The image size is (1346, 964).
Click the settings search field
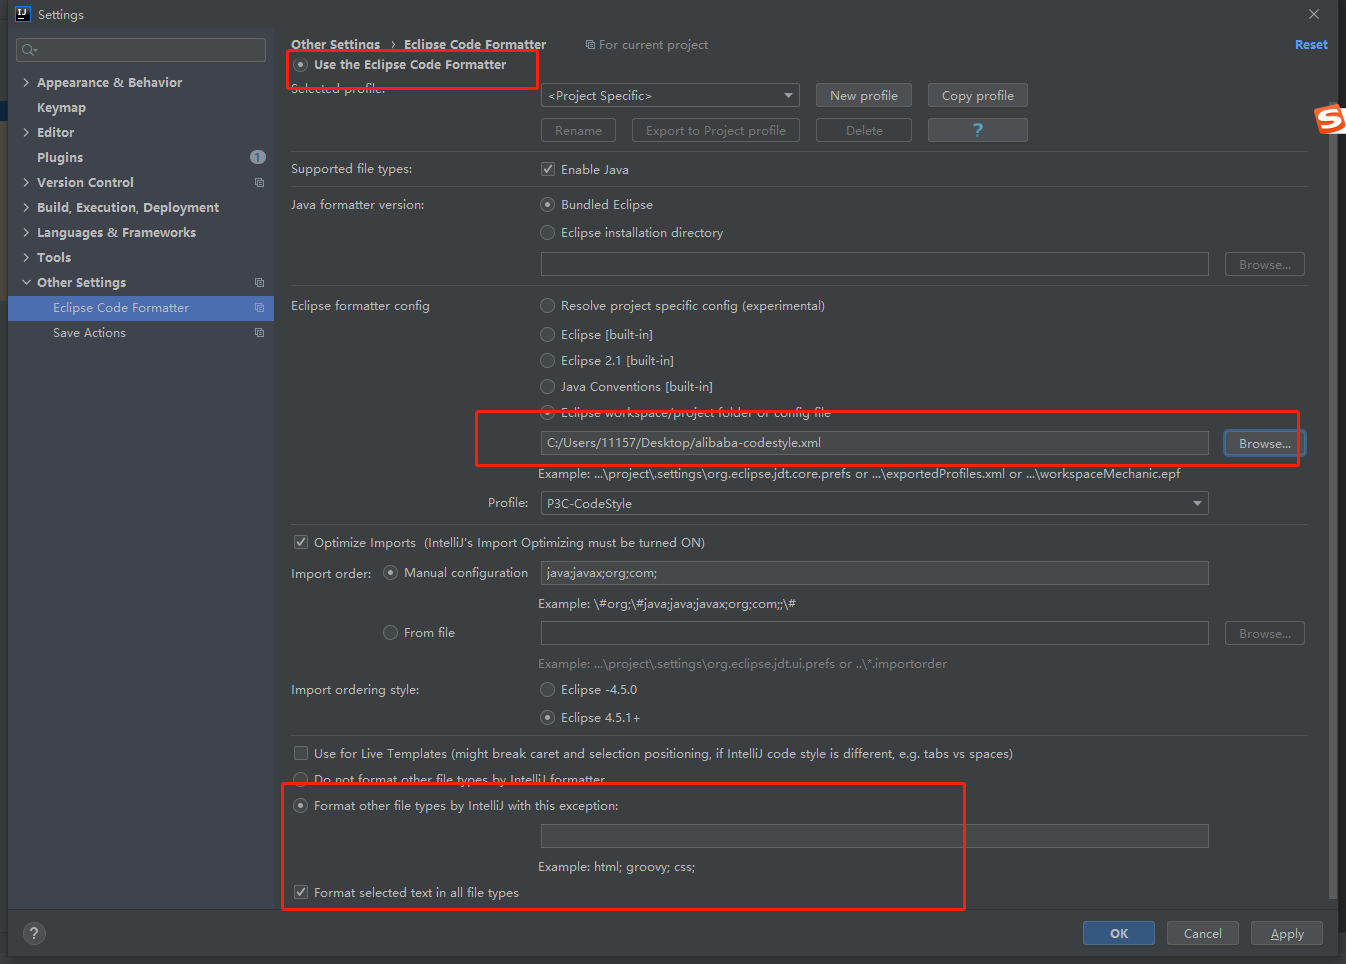click(141, 50)
